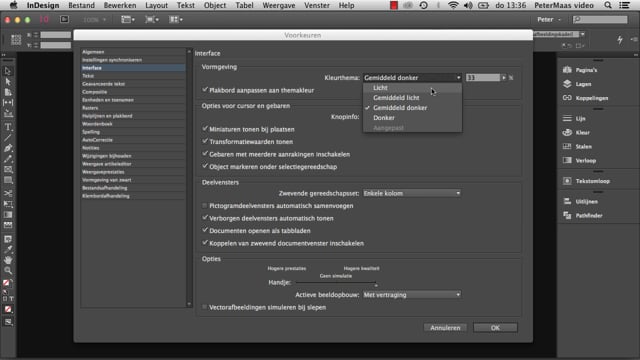This screenshot has height=360, width=640.
Task: Open the Weergave menu
Action: [x=279, y=5]
